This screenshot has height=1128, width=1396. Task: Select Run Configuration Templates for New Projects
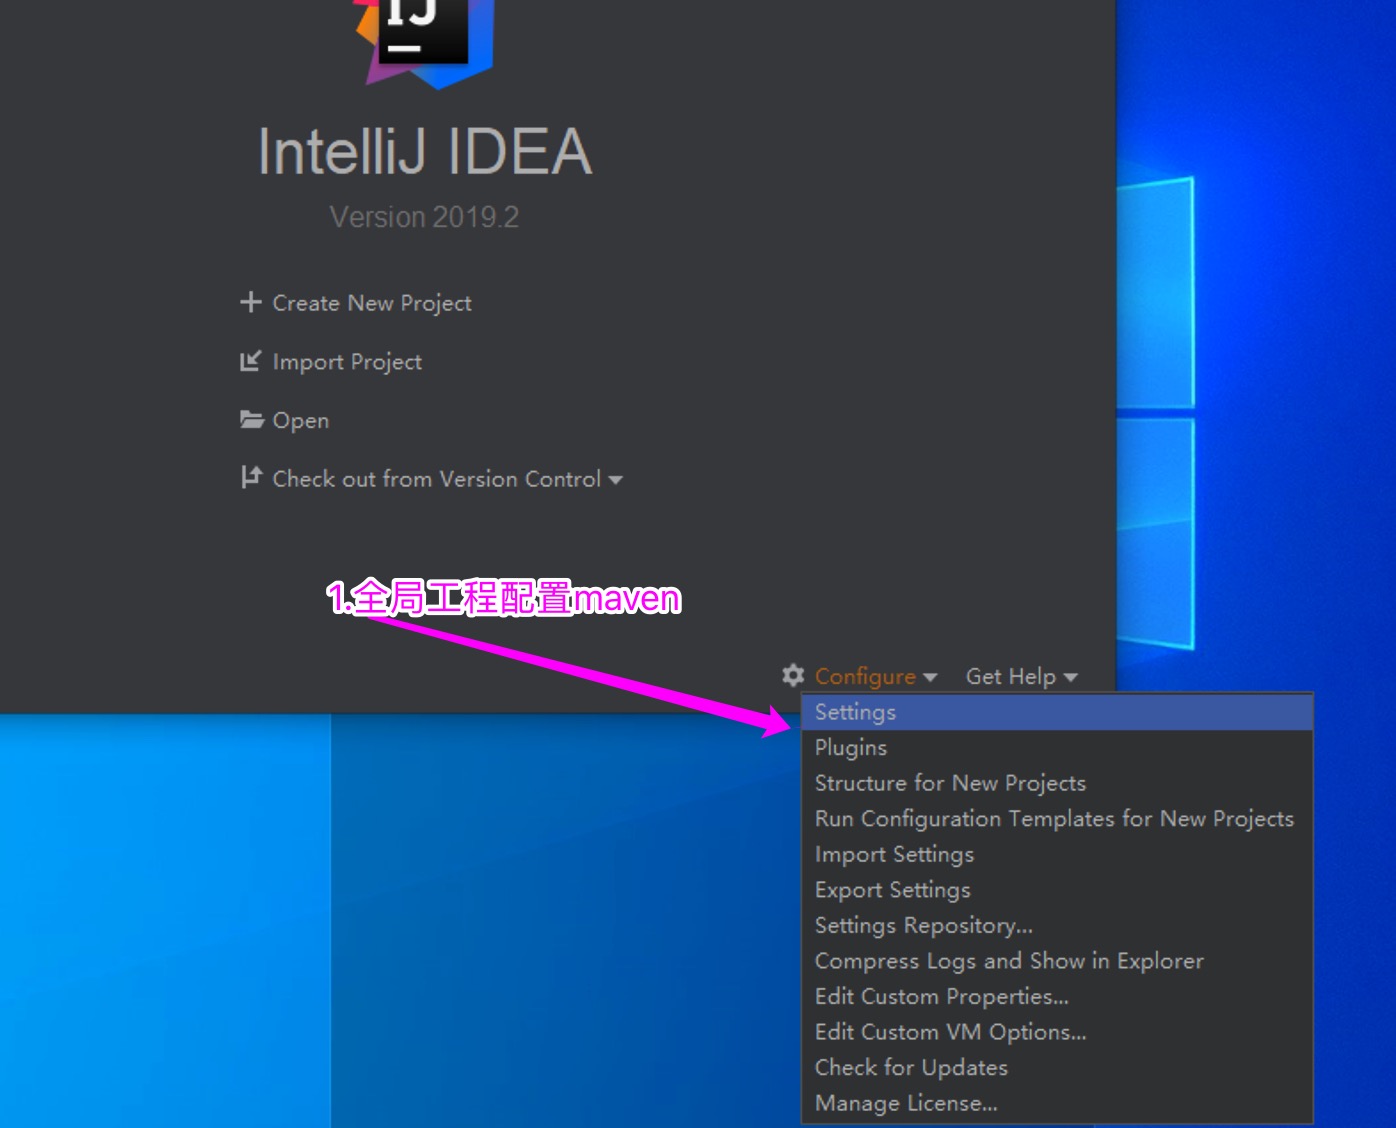pyautogui.click(x=1057, y=819)
